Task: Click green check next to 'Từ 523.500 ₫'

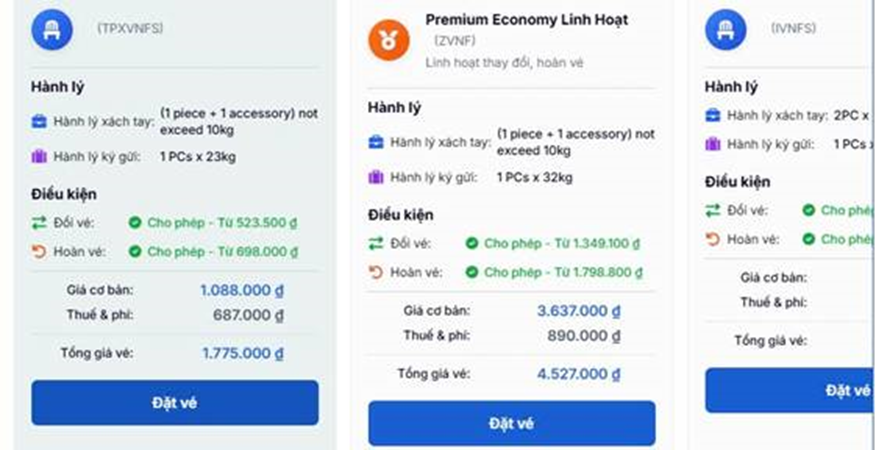Action: [135, 222]
